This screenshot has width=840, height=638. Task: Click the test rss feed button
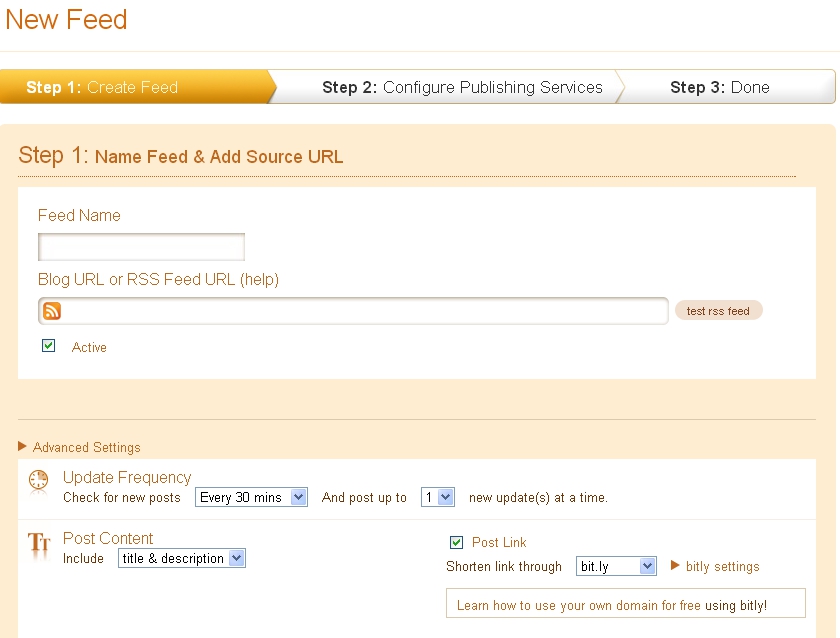[x=718, y=311]
